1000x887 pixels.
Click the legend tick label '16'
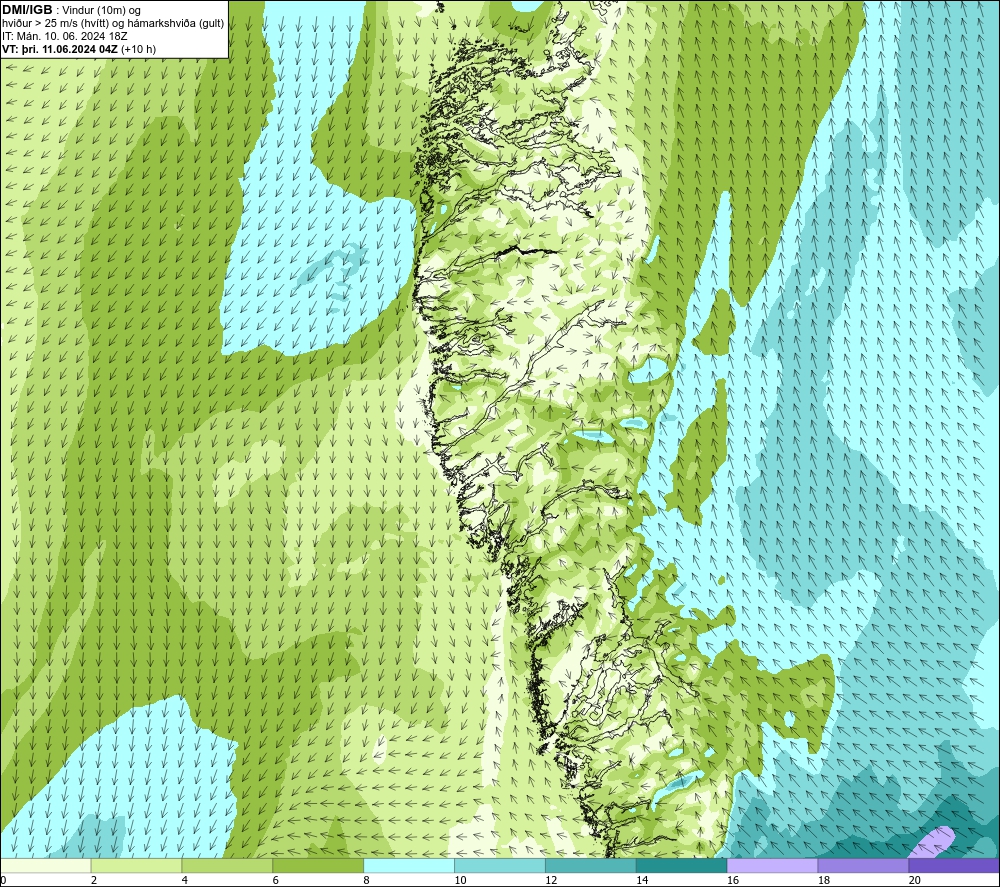pos(733,881)
